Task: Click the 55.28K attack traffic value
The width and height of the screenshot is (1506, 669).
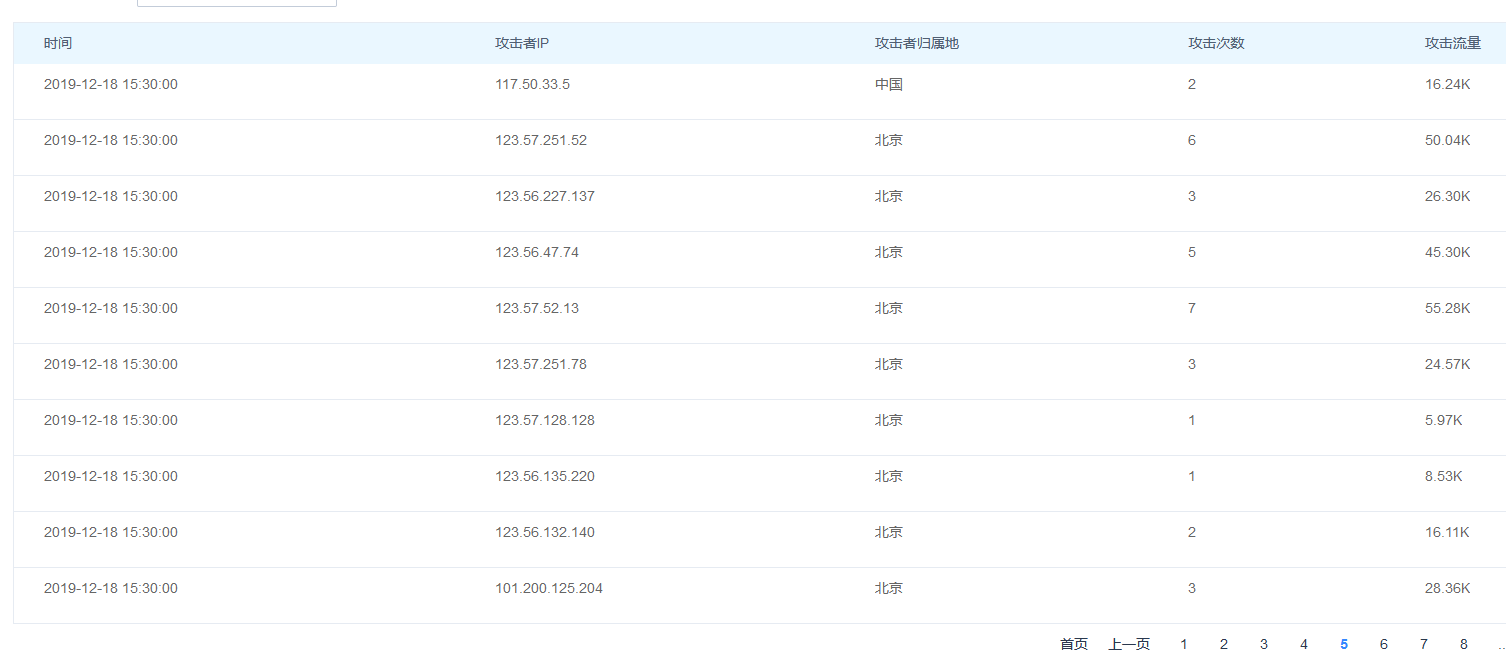Action: pos(1447,308)
